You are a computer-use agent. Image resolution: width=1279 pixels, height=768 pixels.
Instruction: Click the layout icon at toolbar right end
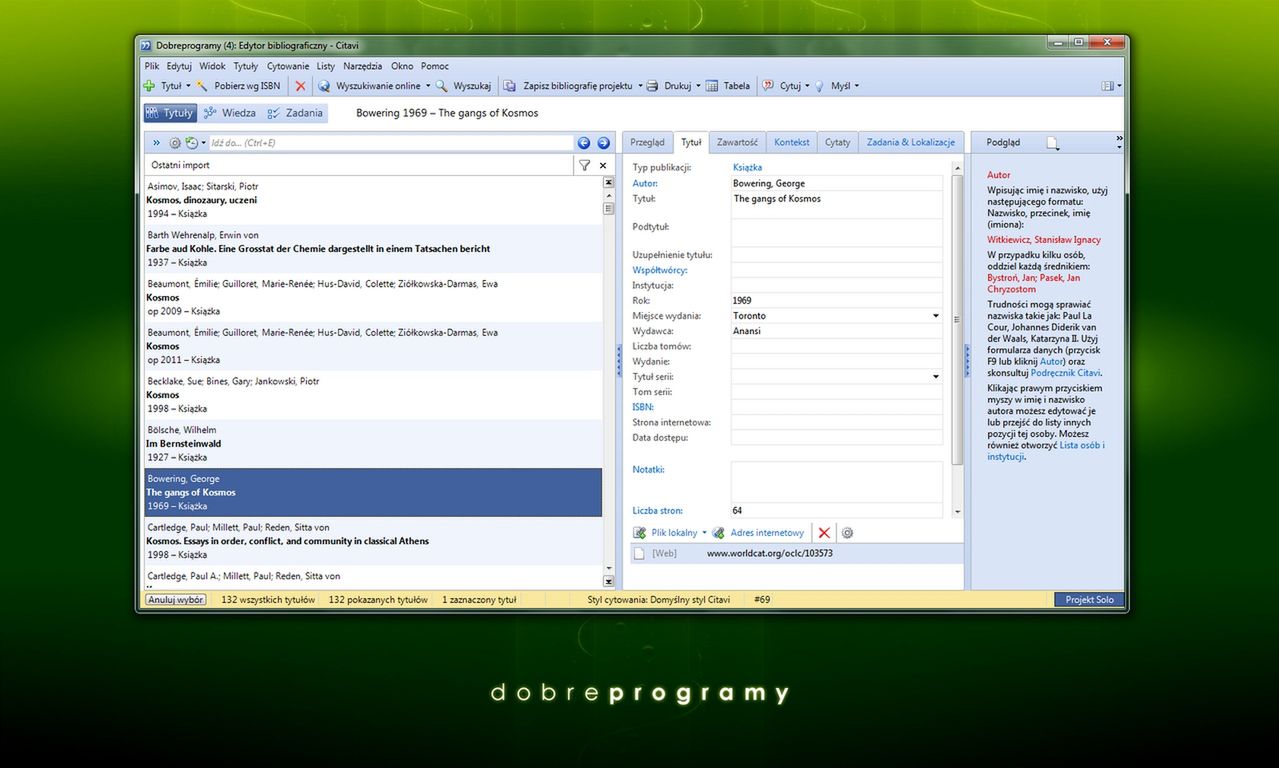(x=1107, y=86)
